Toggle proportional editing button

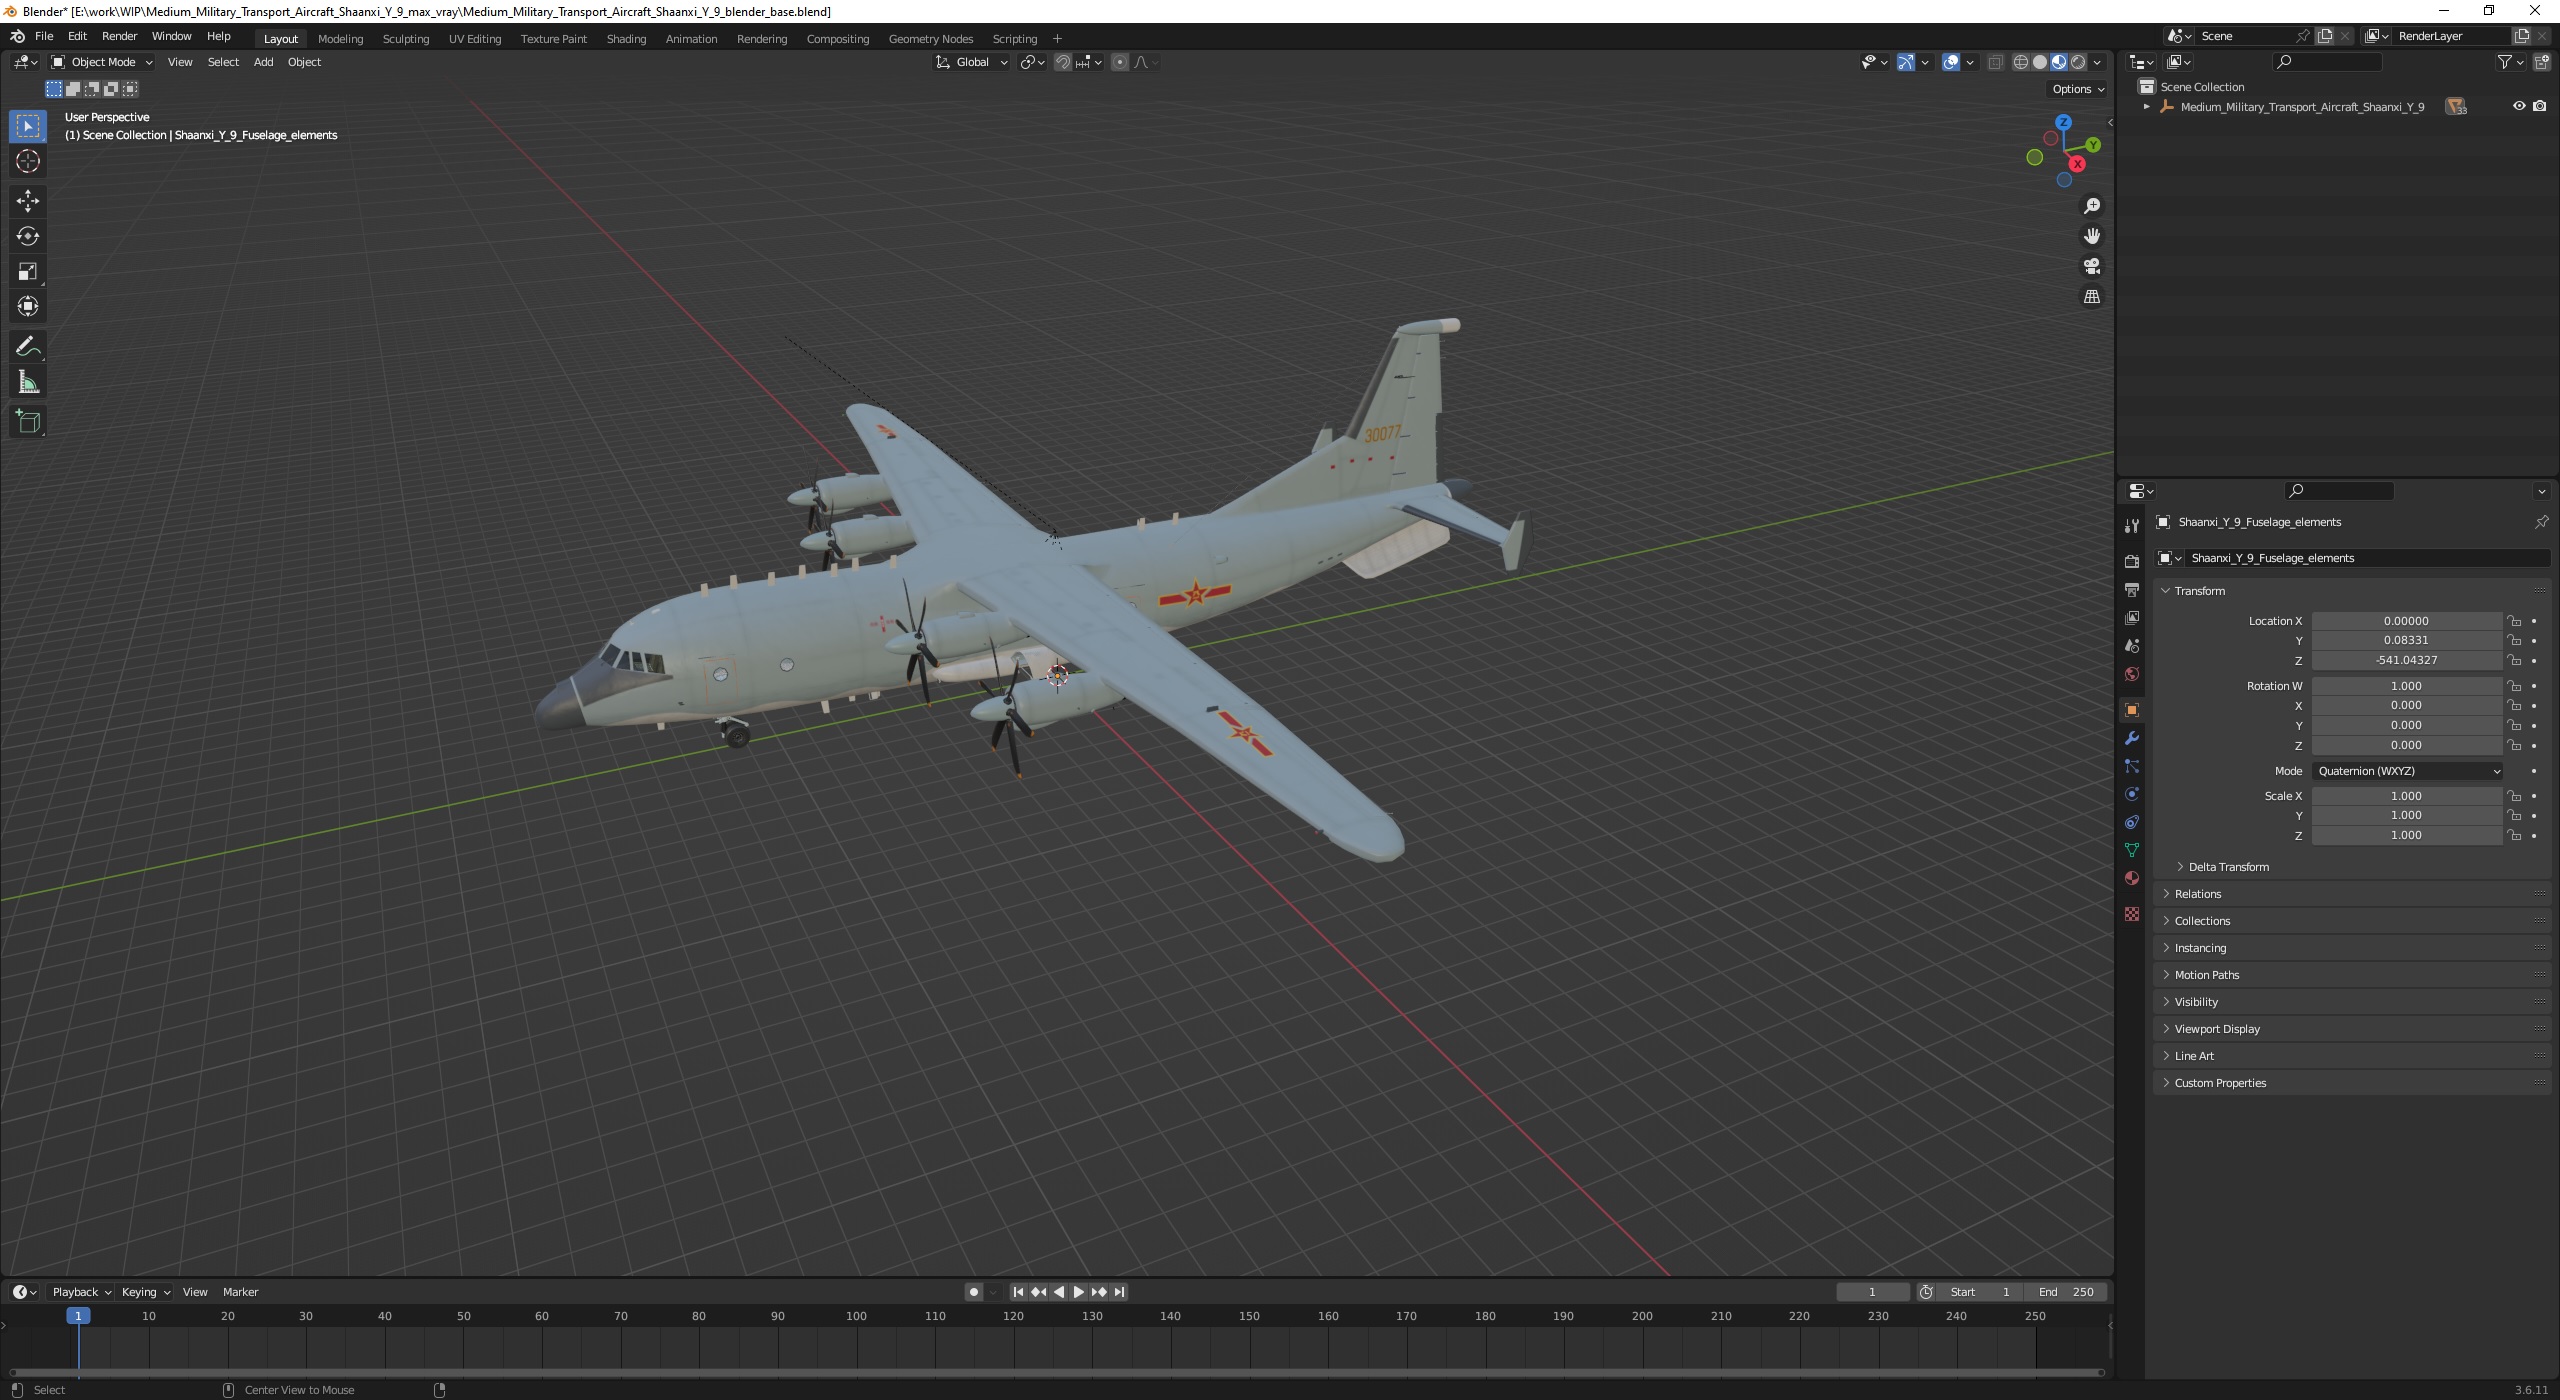[1119, 62]
